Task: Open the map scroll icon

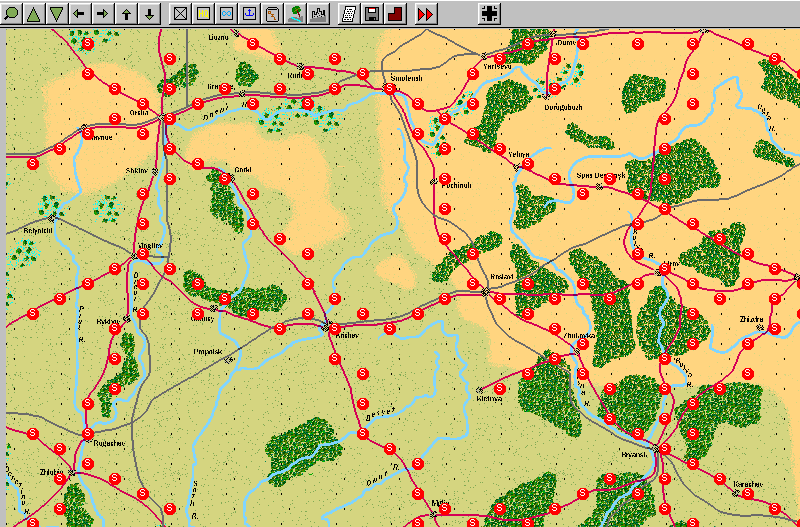Action: click(x=272, y=14)
